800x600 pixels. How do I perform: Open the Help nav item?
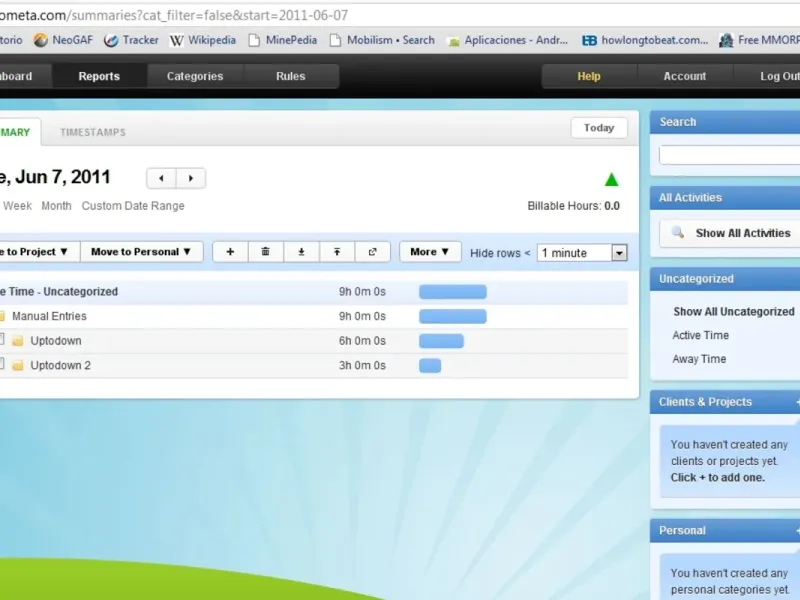(589, 76)
